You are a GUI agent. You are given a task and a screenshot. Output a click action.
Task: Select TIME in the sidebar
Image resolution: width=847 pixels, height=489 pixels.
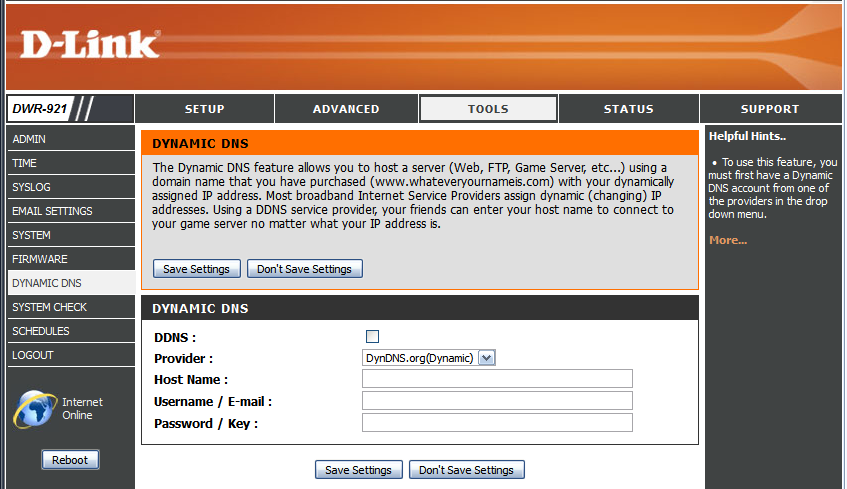[71, 163]
